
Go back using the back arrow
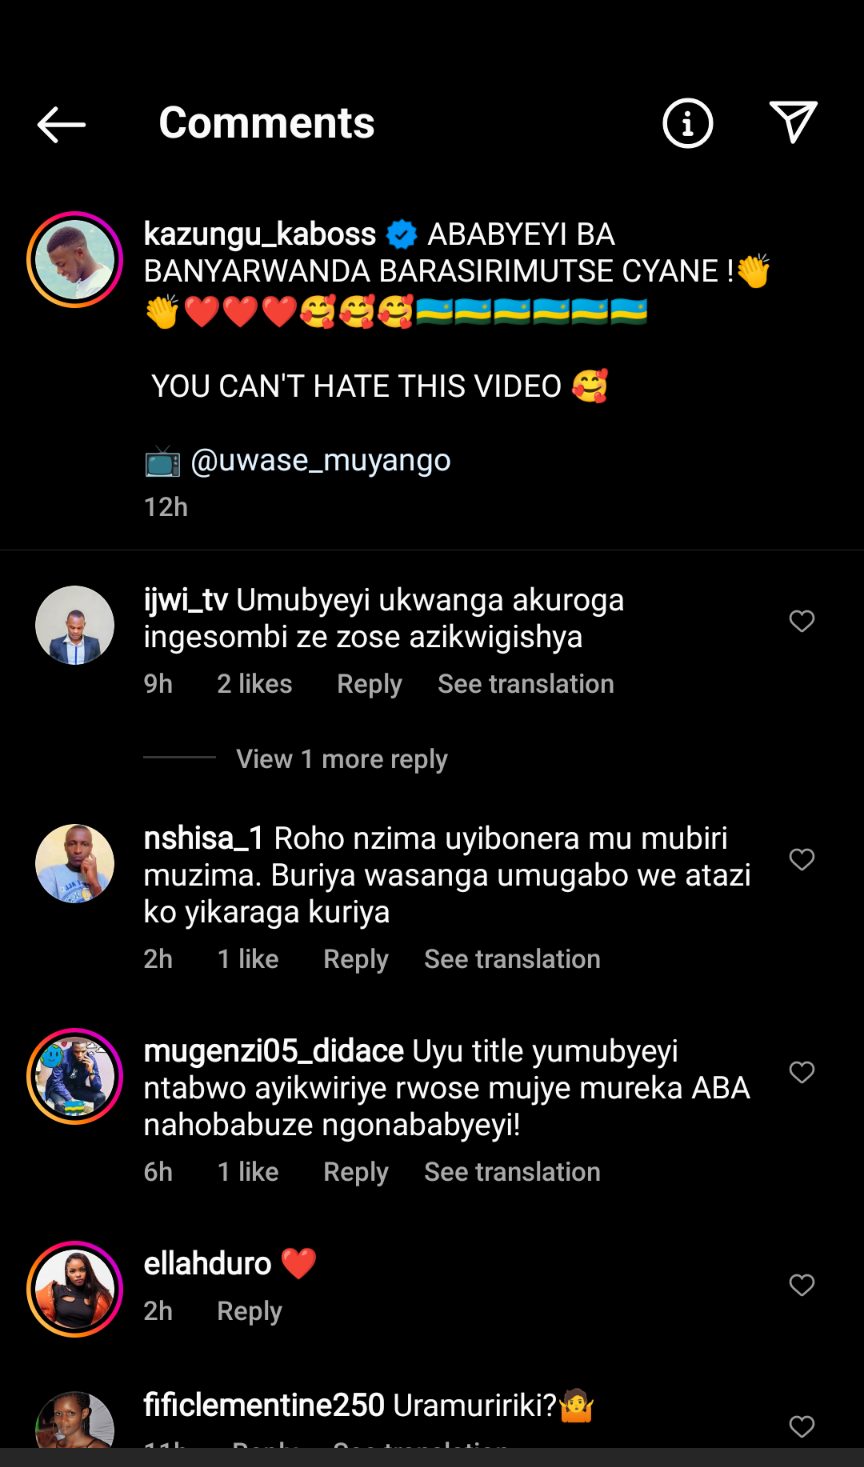61,124
